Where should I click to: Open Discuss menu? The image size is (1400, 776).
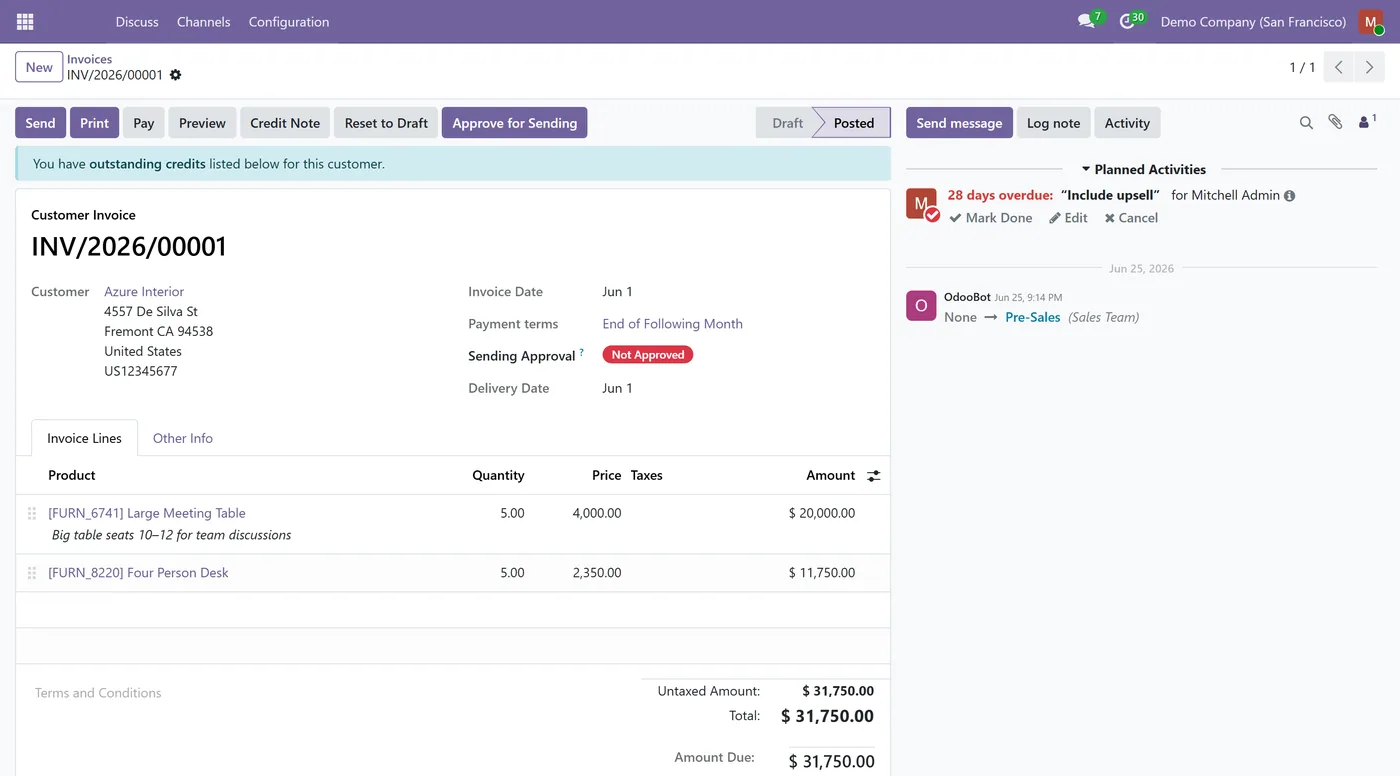137,22
